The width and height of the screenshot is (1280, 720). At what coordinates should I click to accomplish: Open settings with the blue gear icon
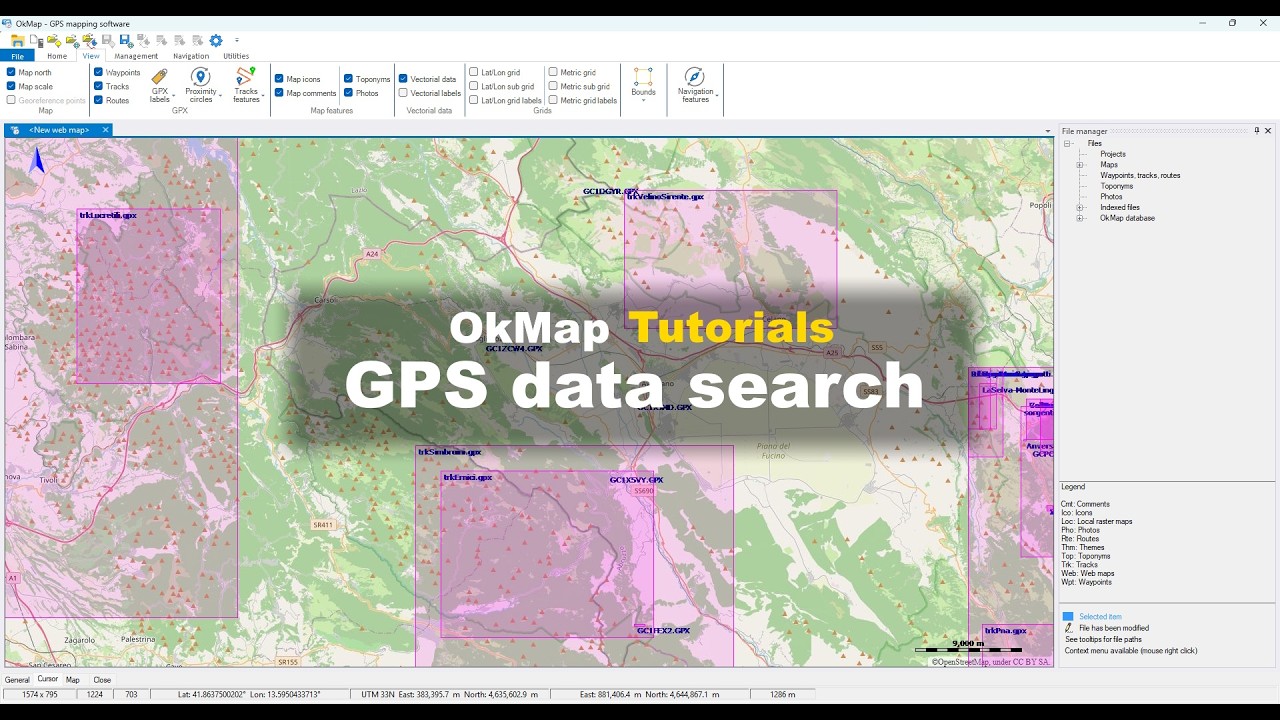pyautogui.click(x=216, y=41)
